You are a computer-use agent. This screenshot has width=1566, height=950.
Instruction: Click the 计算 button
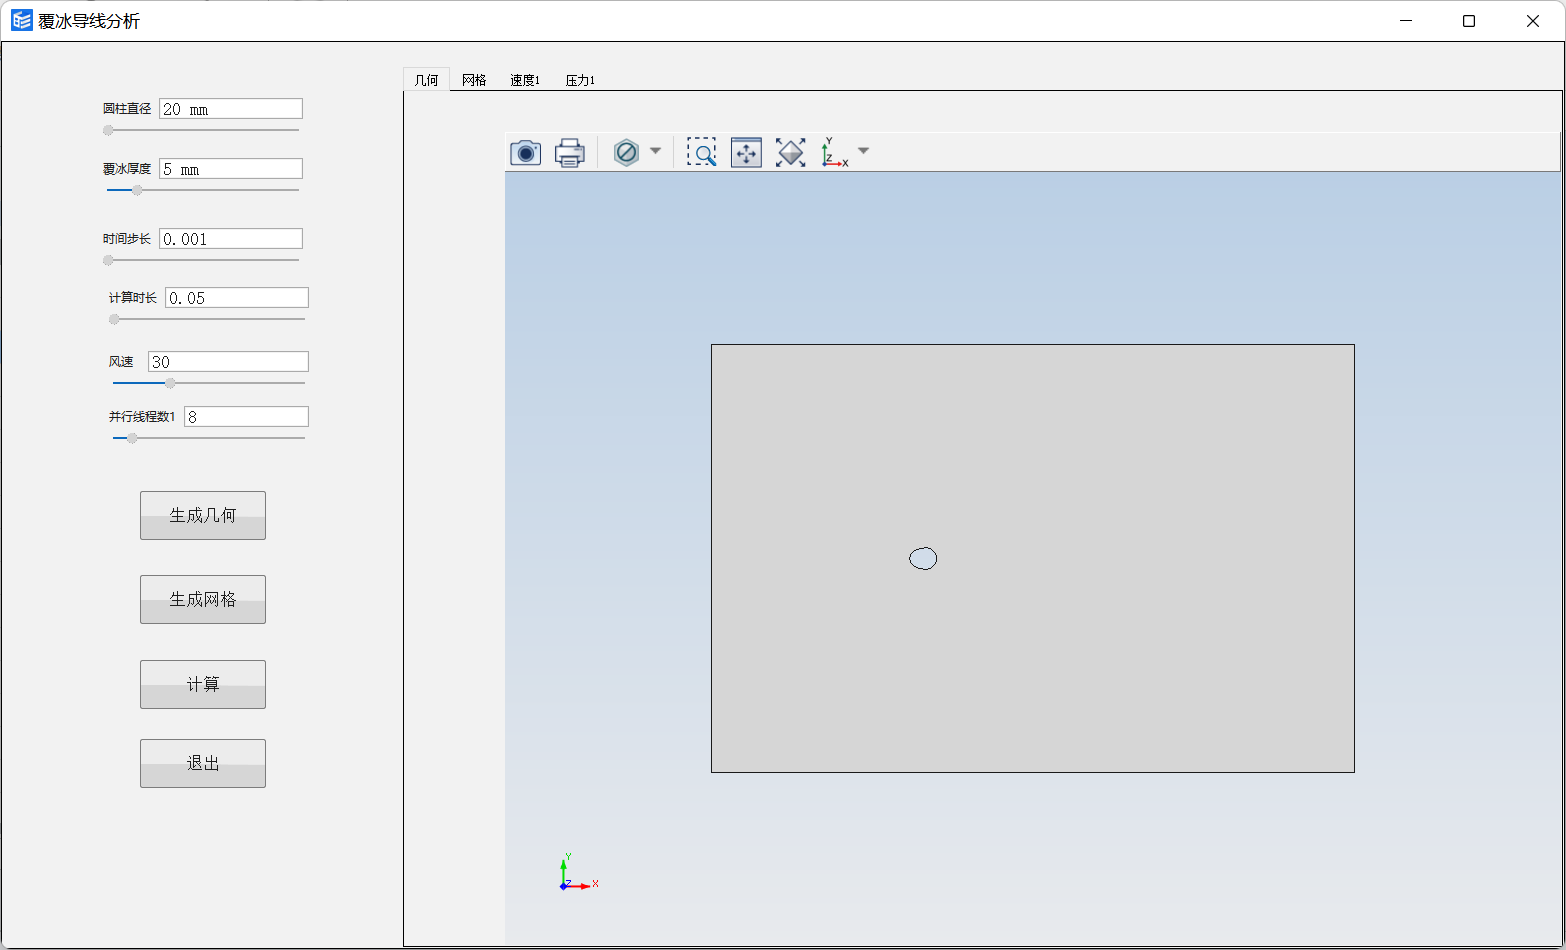(x=203, y=684)
